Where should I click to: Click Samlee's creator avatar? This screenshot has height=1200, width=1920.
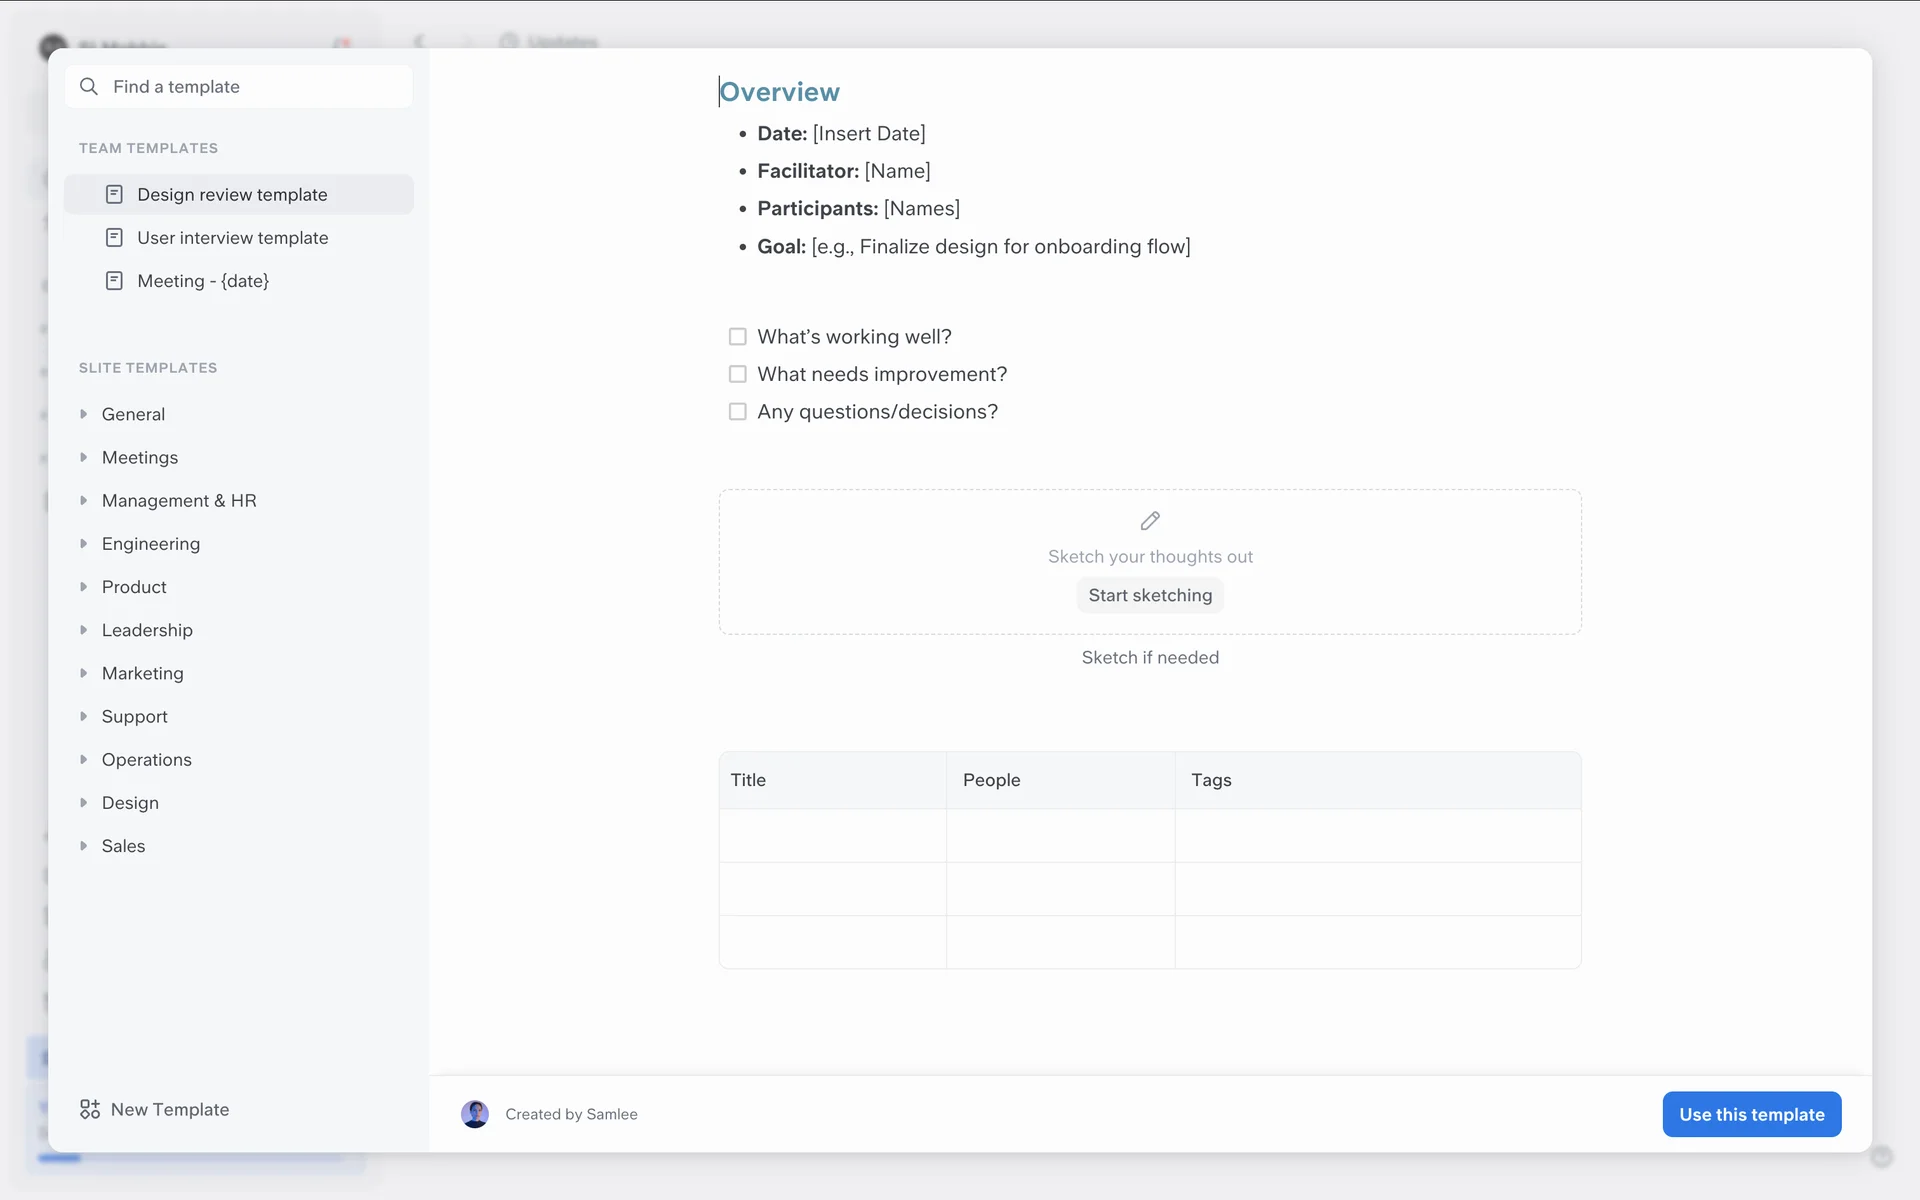coord(475,1114)
